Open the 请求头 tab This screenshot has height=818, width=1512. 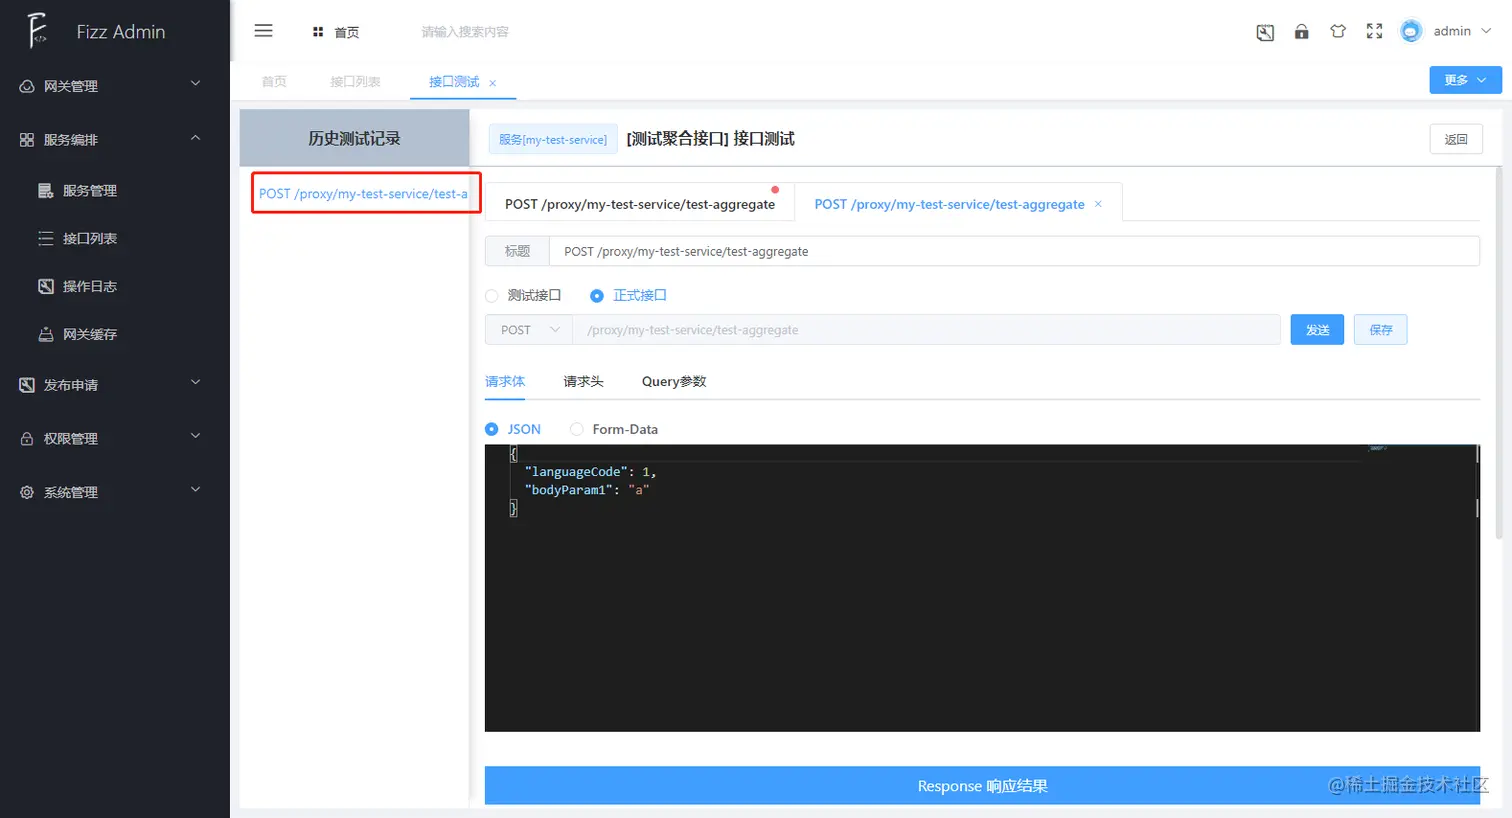pos(583,381)
